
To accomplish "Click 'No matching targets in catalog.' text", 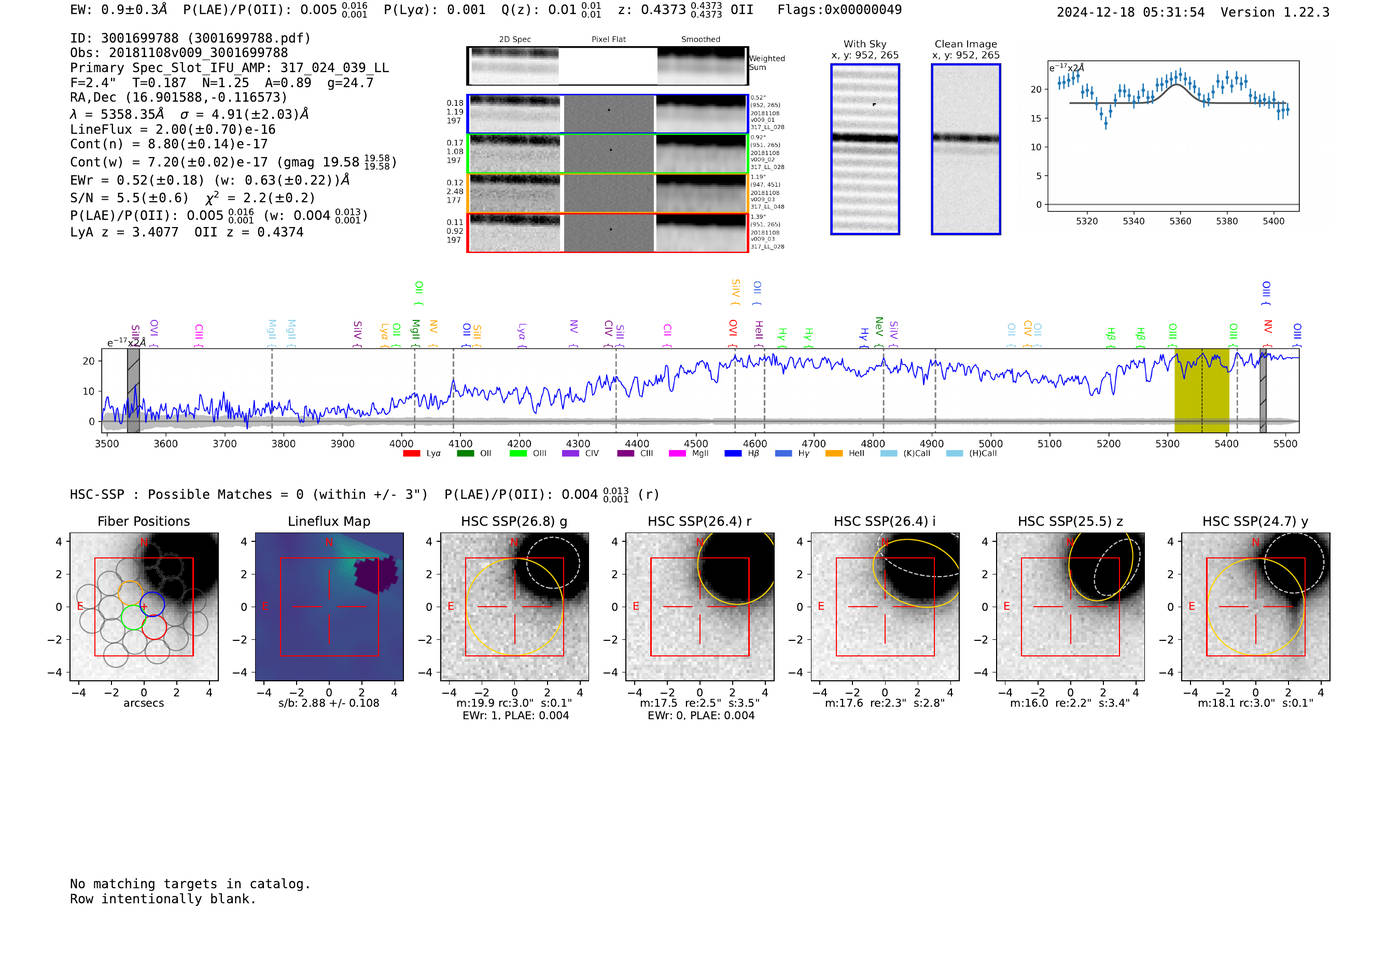I will pos(190,884).
